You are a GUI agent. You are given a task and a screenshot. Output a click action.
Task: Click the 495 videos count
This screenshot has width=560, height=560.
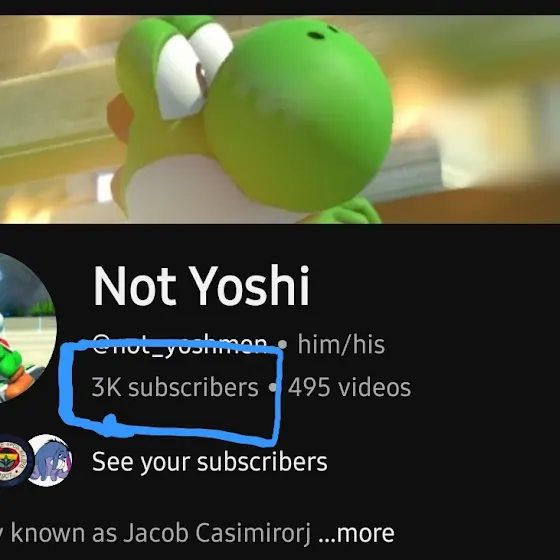click(350, 388)
